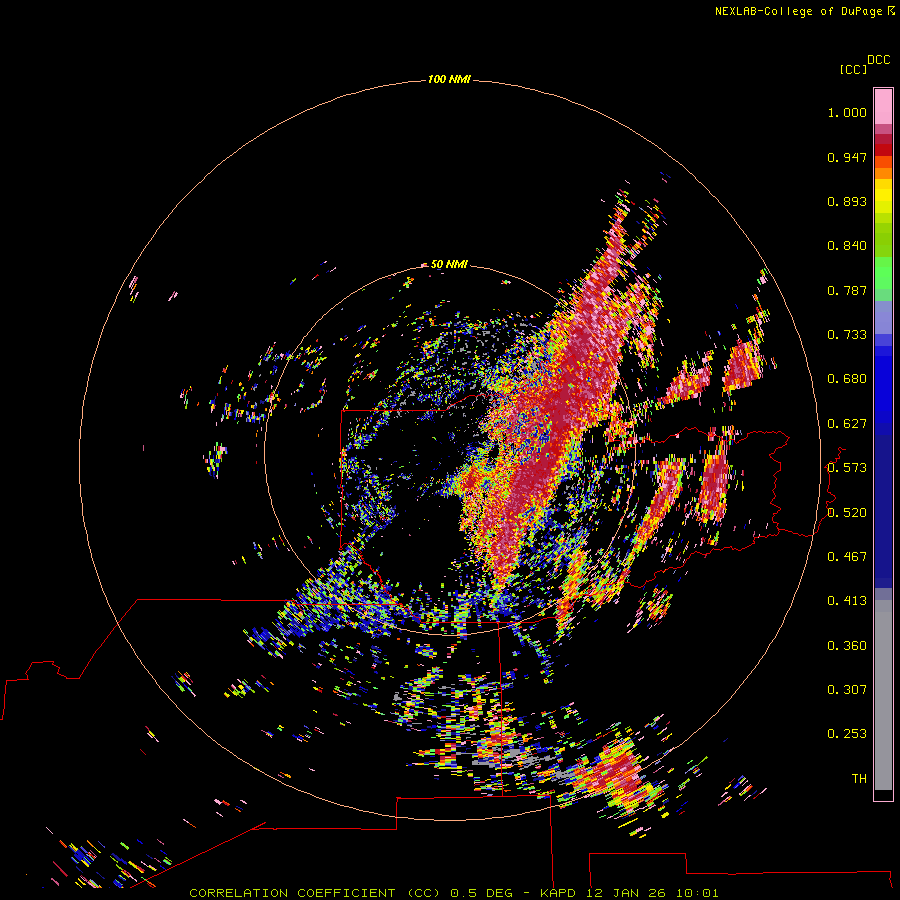Image resolution: width=900 pixels, height=900 pixels.
Task: Click the 0.680 legend value
Action: pos(847,379)
